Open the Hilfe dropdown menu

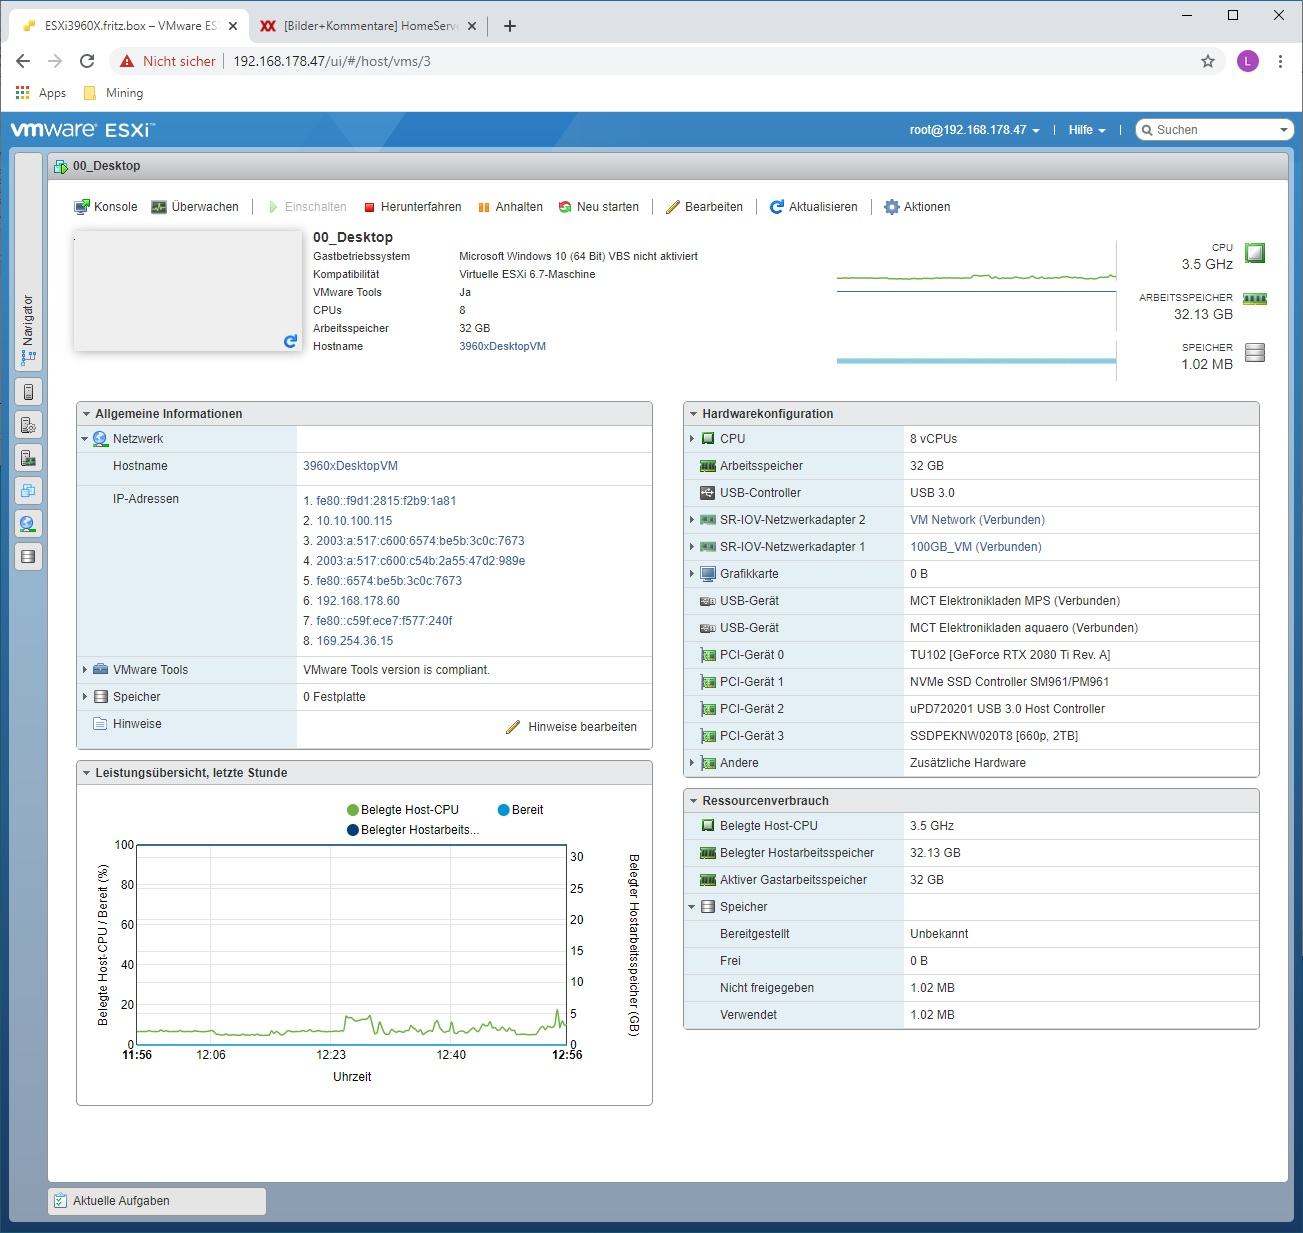coord(1087,130)
